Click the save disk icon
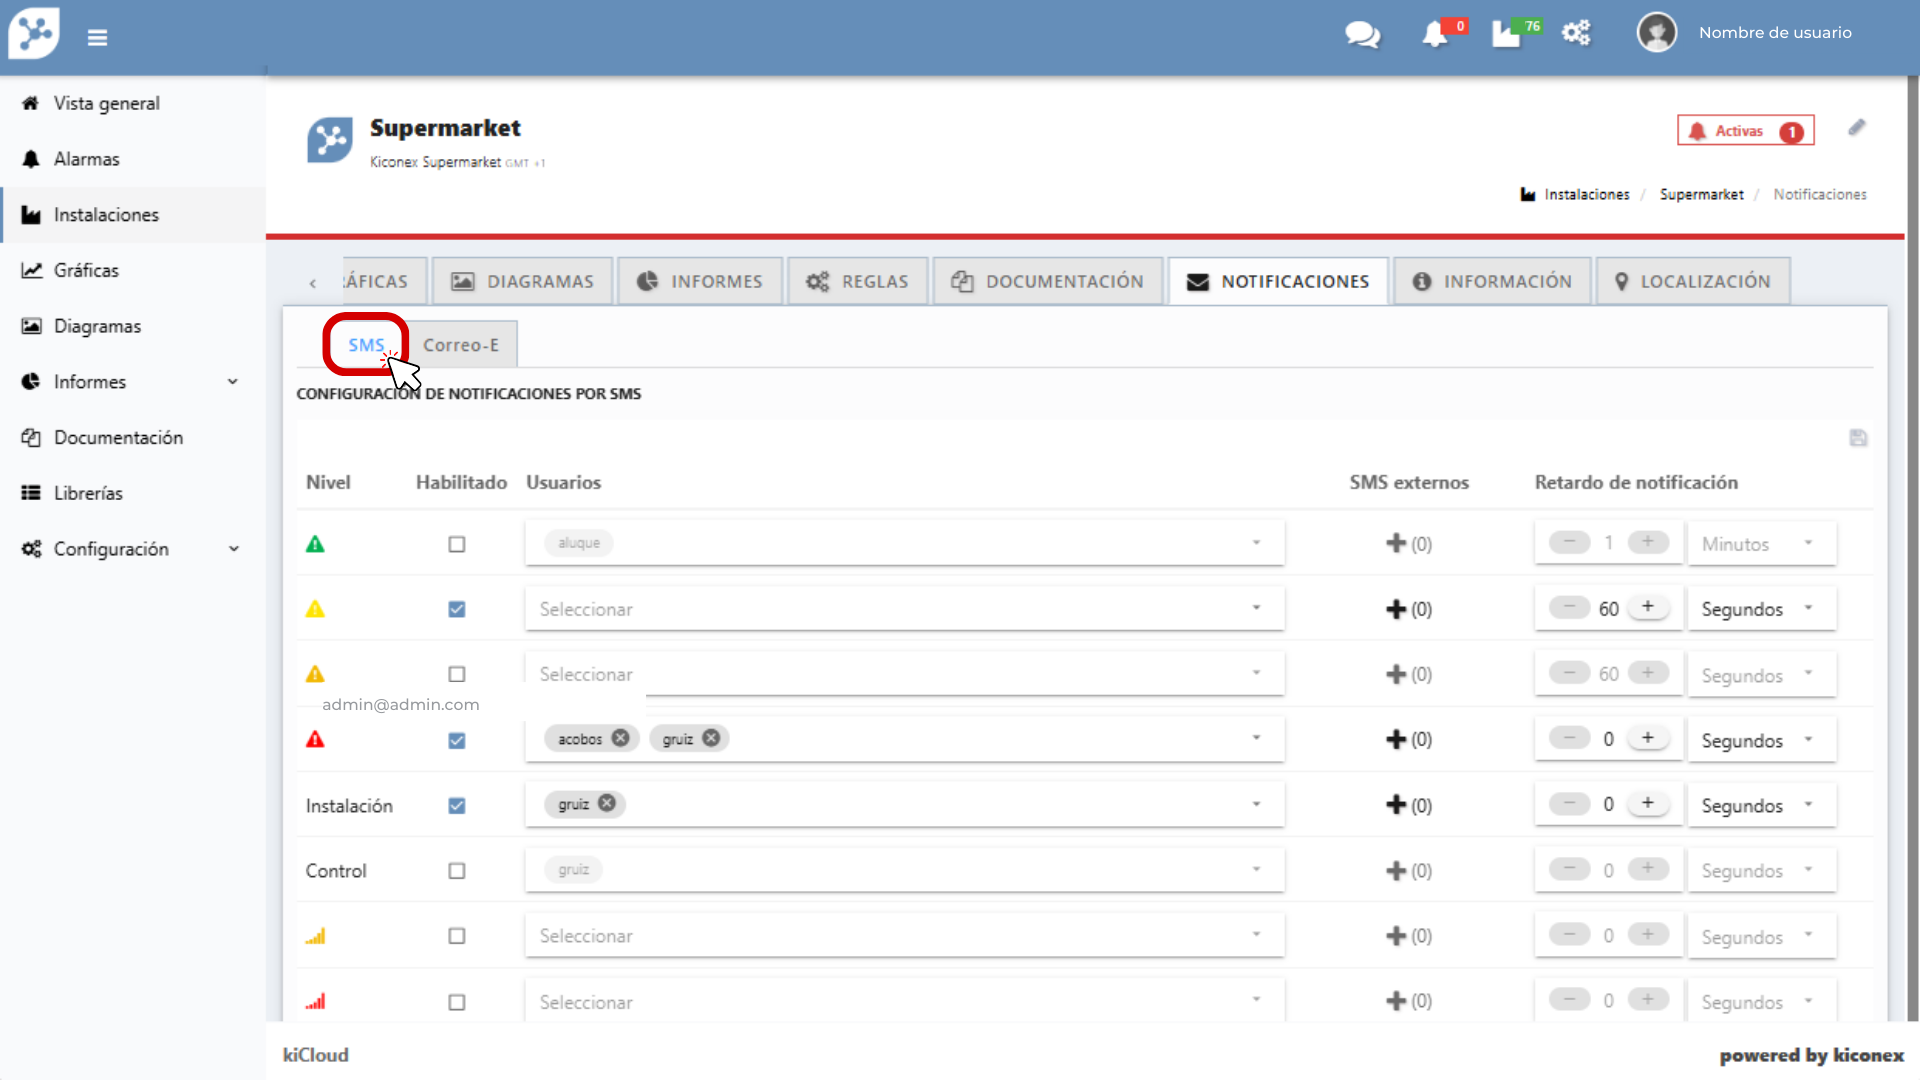 point(1858,438)
